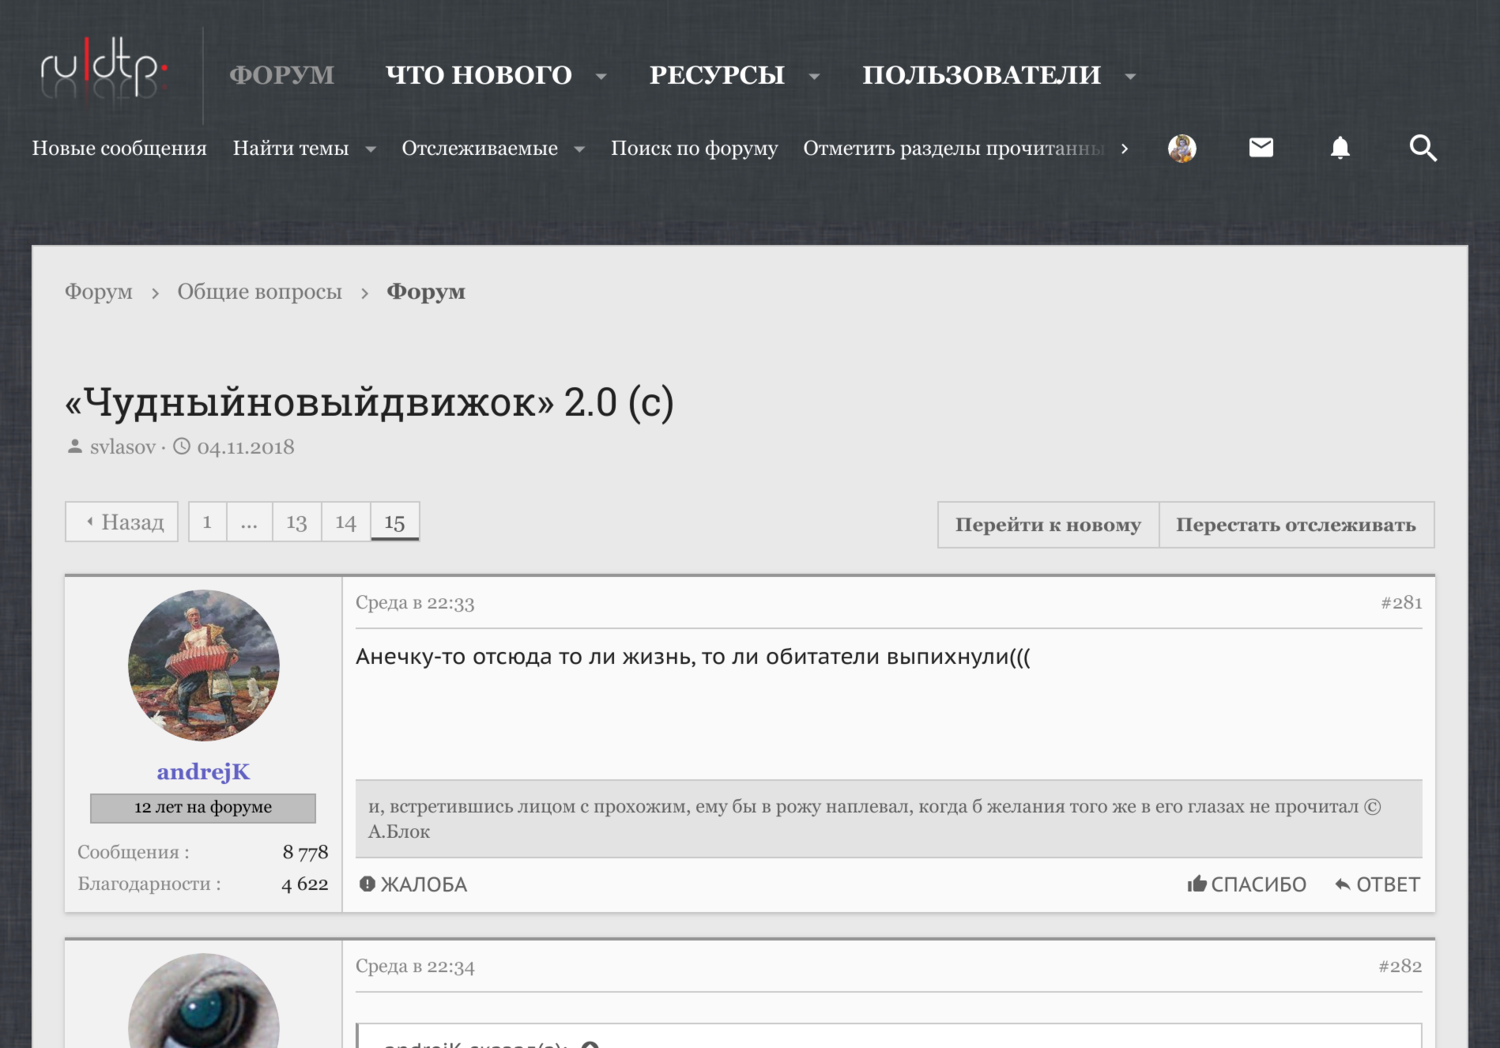Open private messages envelope icon

click(1261, 148)
